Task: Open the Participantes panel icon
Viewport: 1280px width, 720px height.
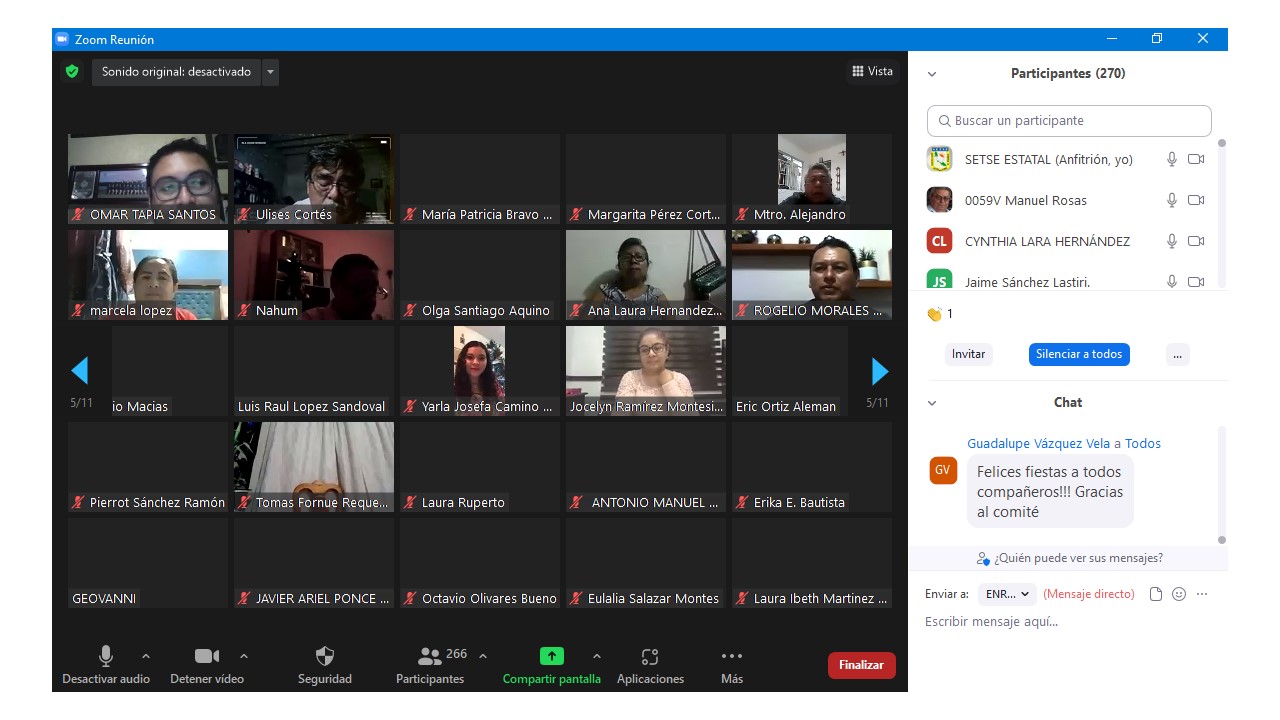Action: (430, 657)
